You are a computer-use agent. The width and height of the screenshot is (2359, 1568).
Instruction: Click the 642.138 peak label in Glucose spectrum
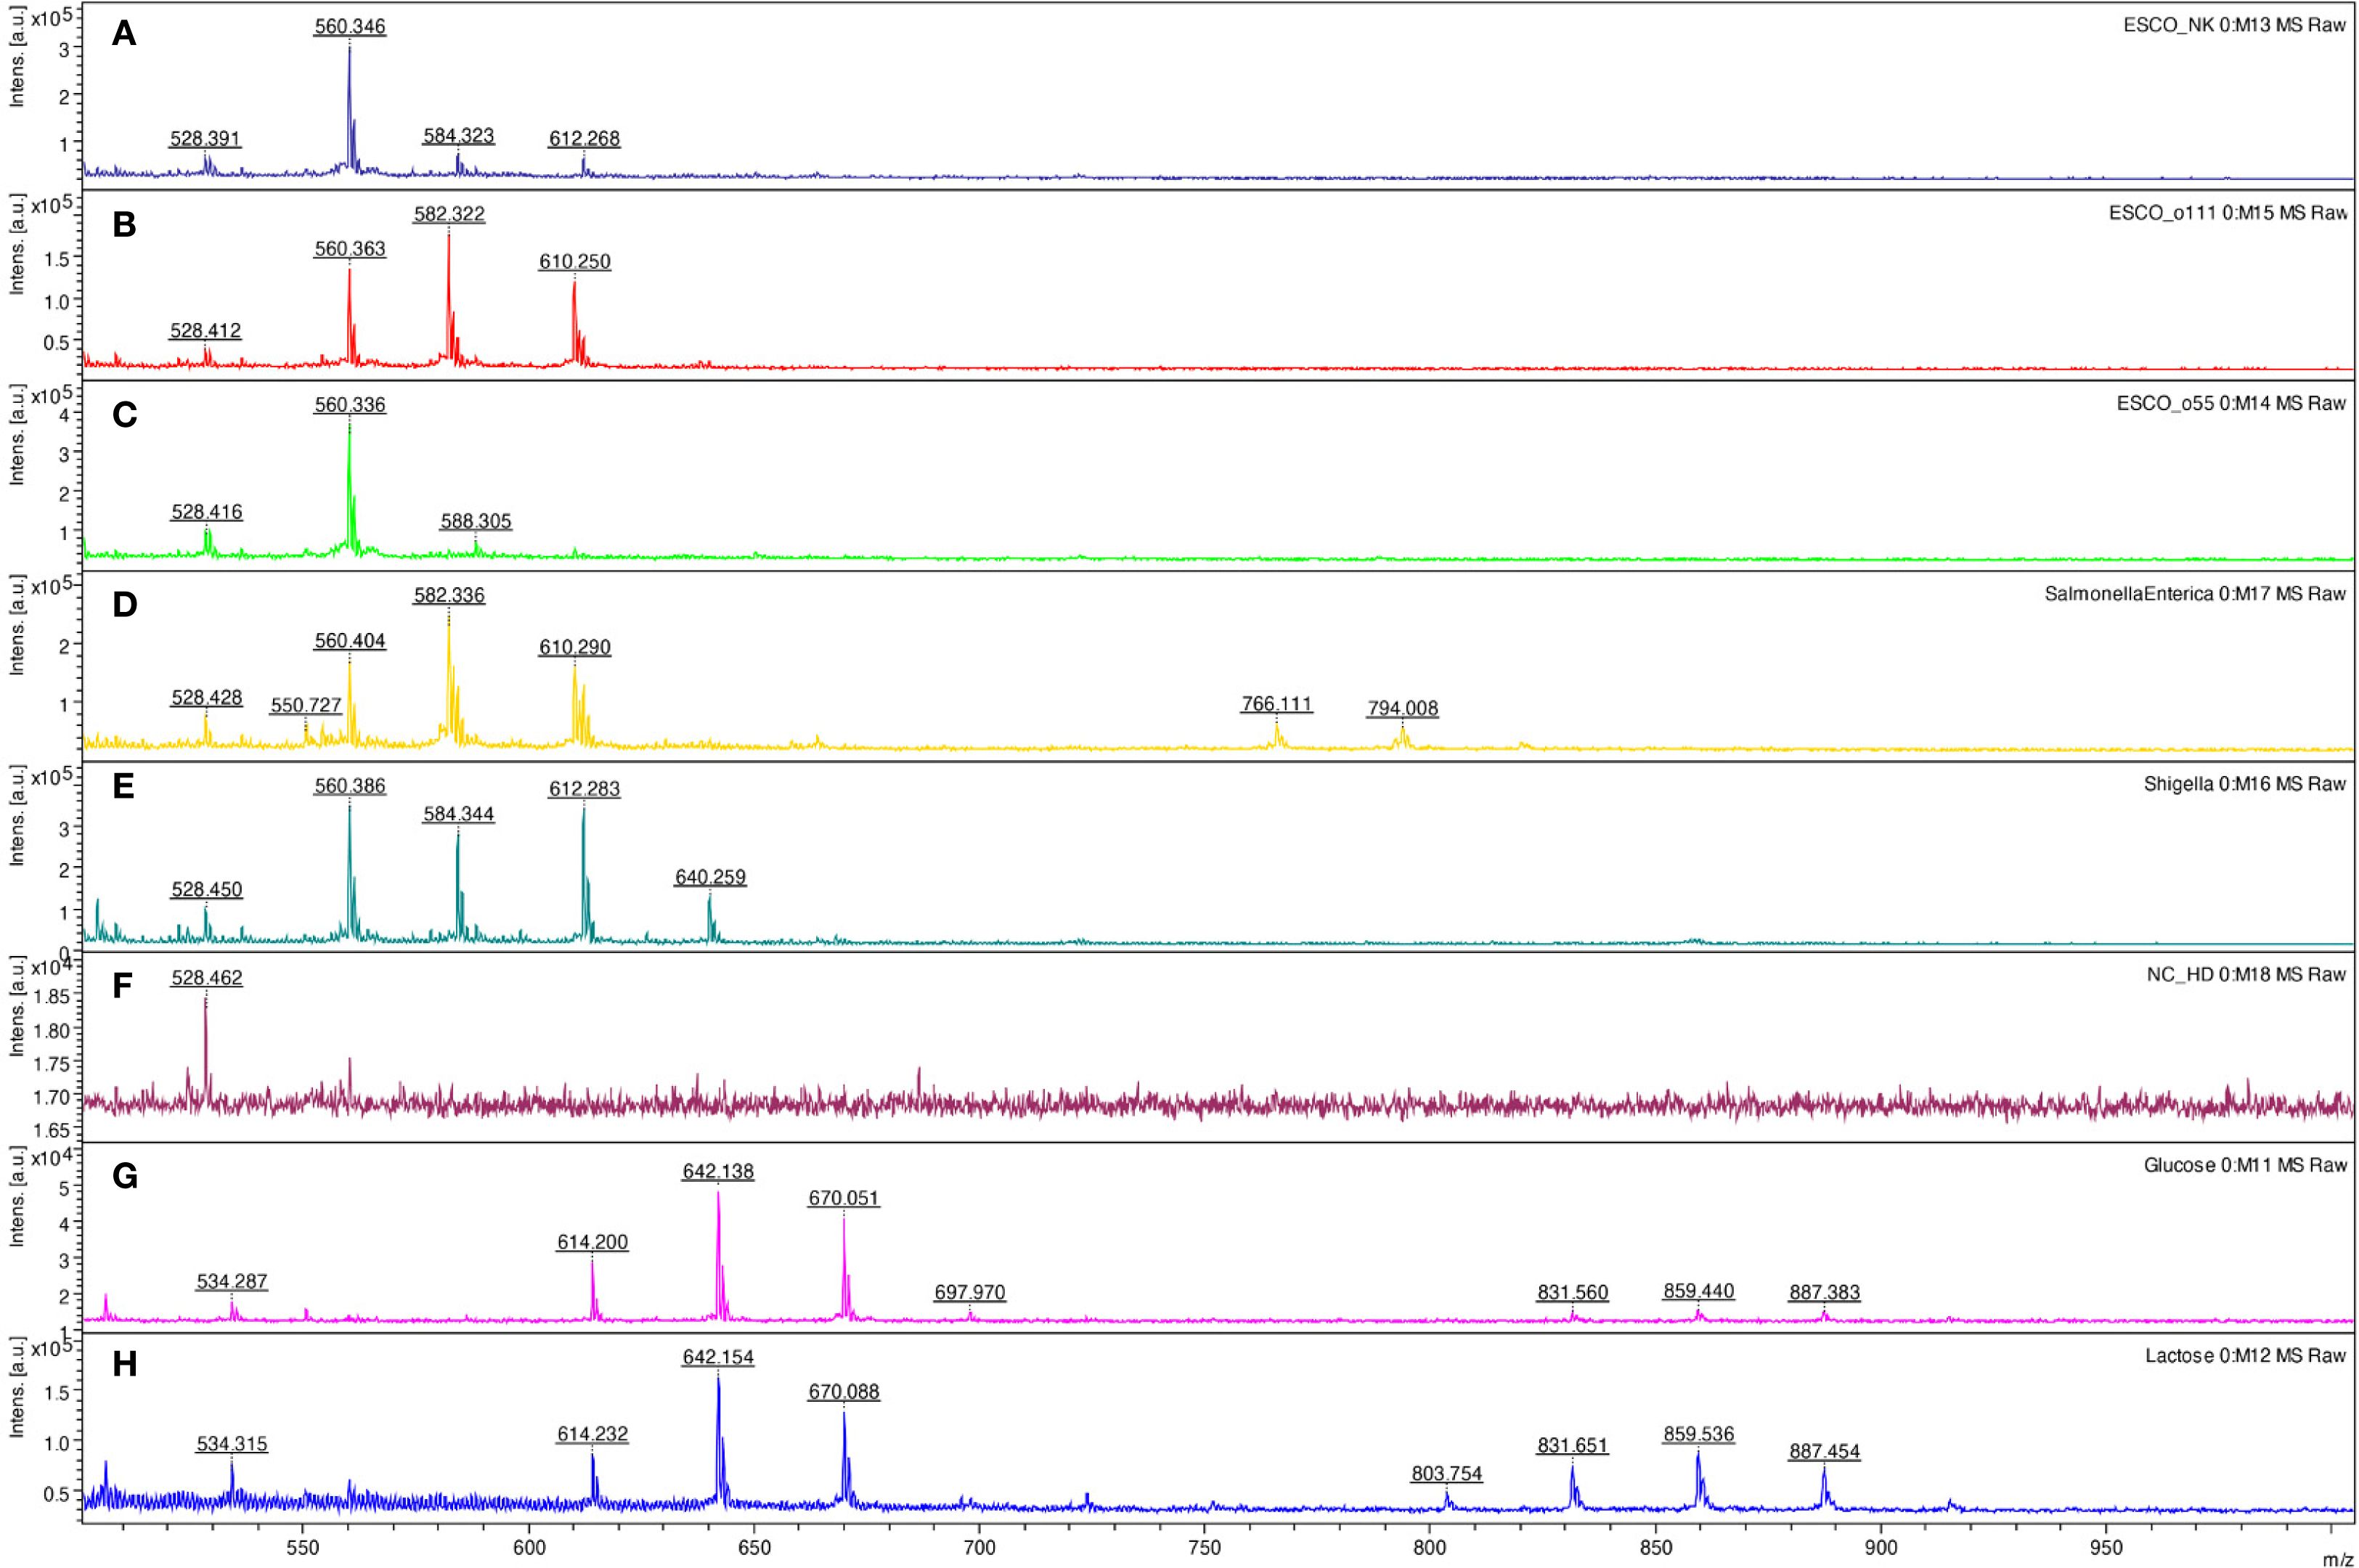click(718, 1171)
